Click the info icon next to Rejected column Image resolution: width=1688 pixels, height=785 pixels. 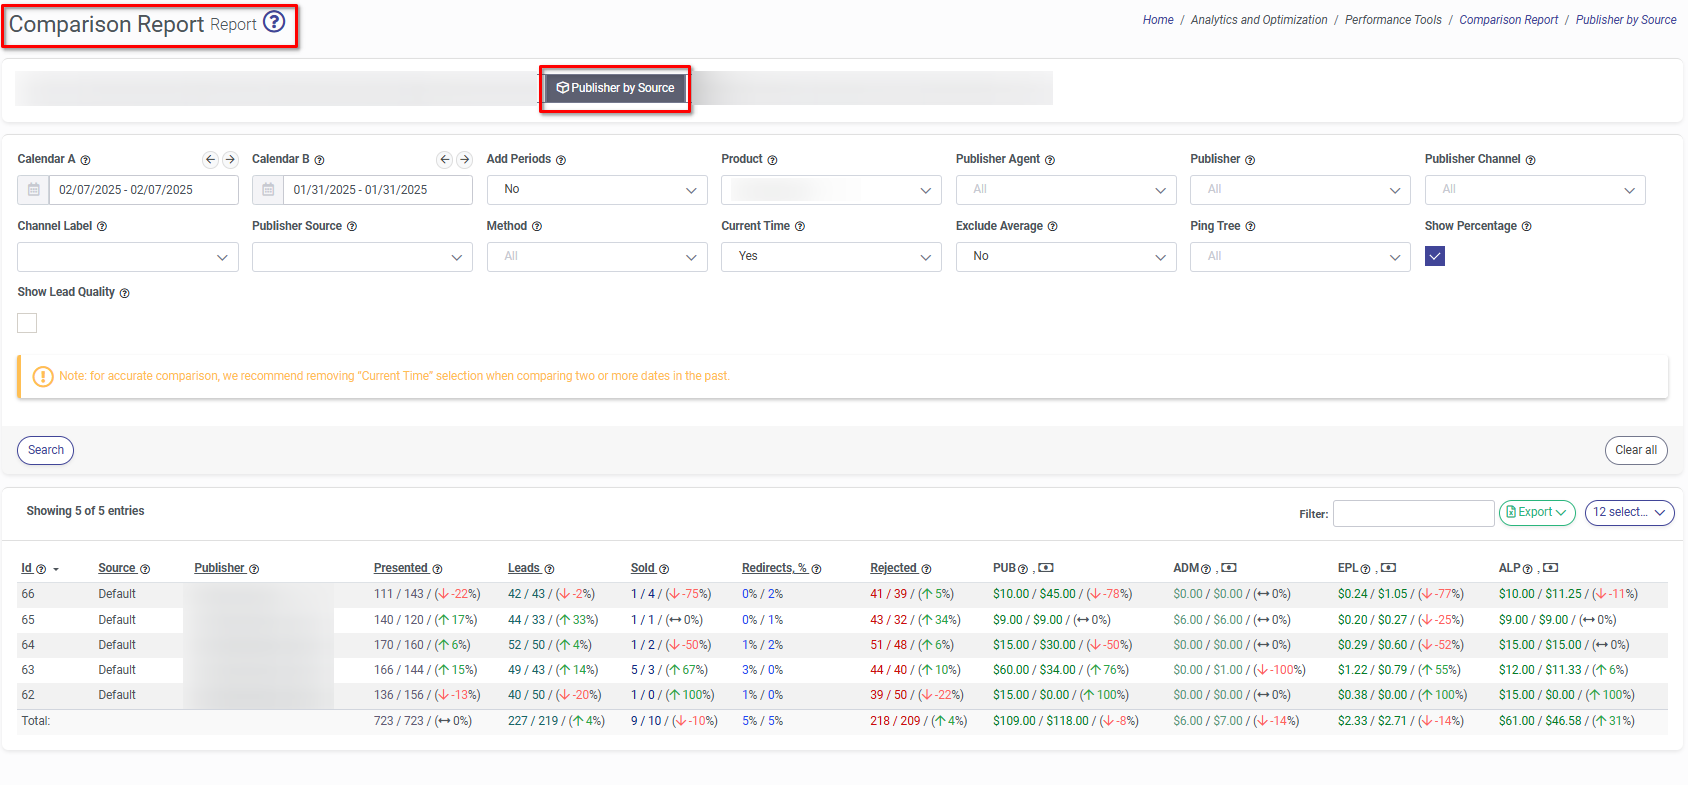tap(926, 569)
